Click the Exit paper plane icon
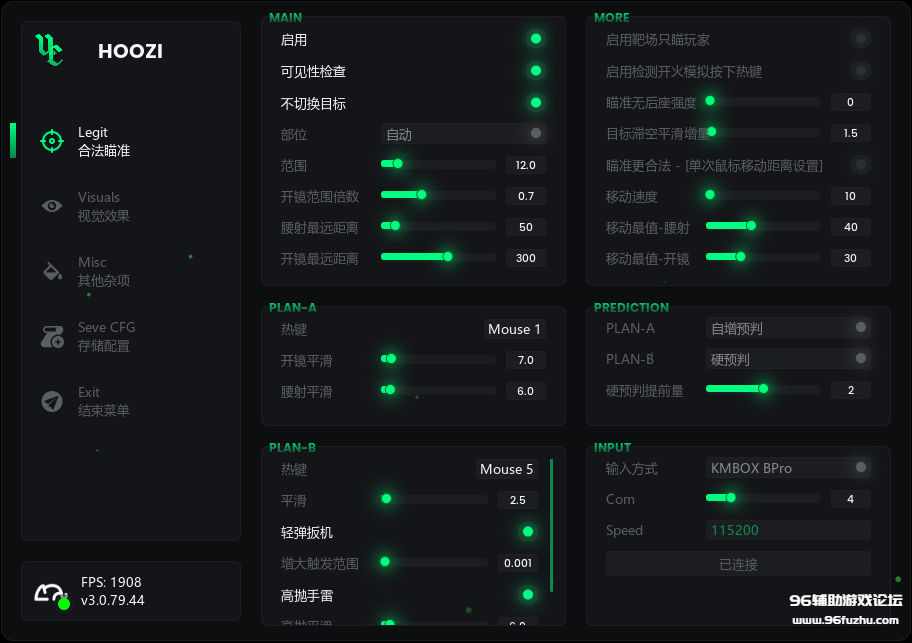The width and height of the screenshot is (912, 643). (52, 401)
